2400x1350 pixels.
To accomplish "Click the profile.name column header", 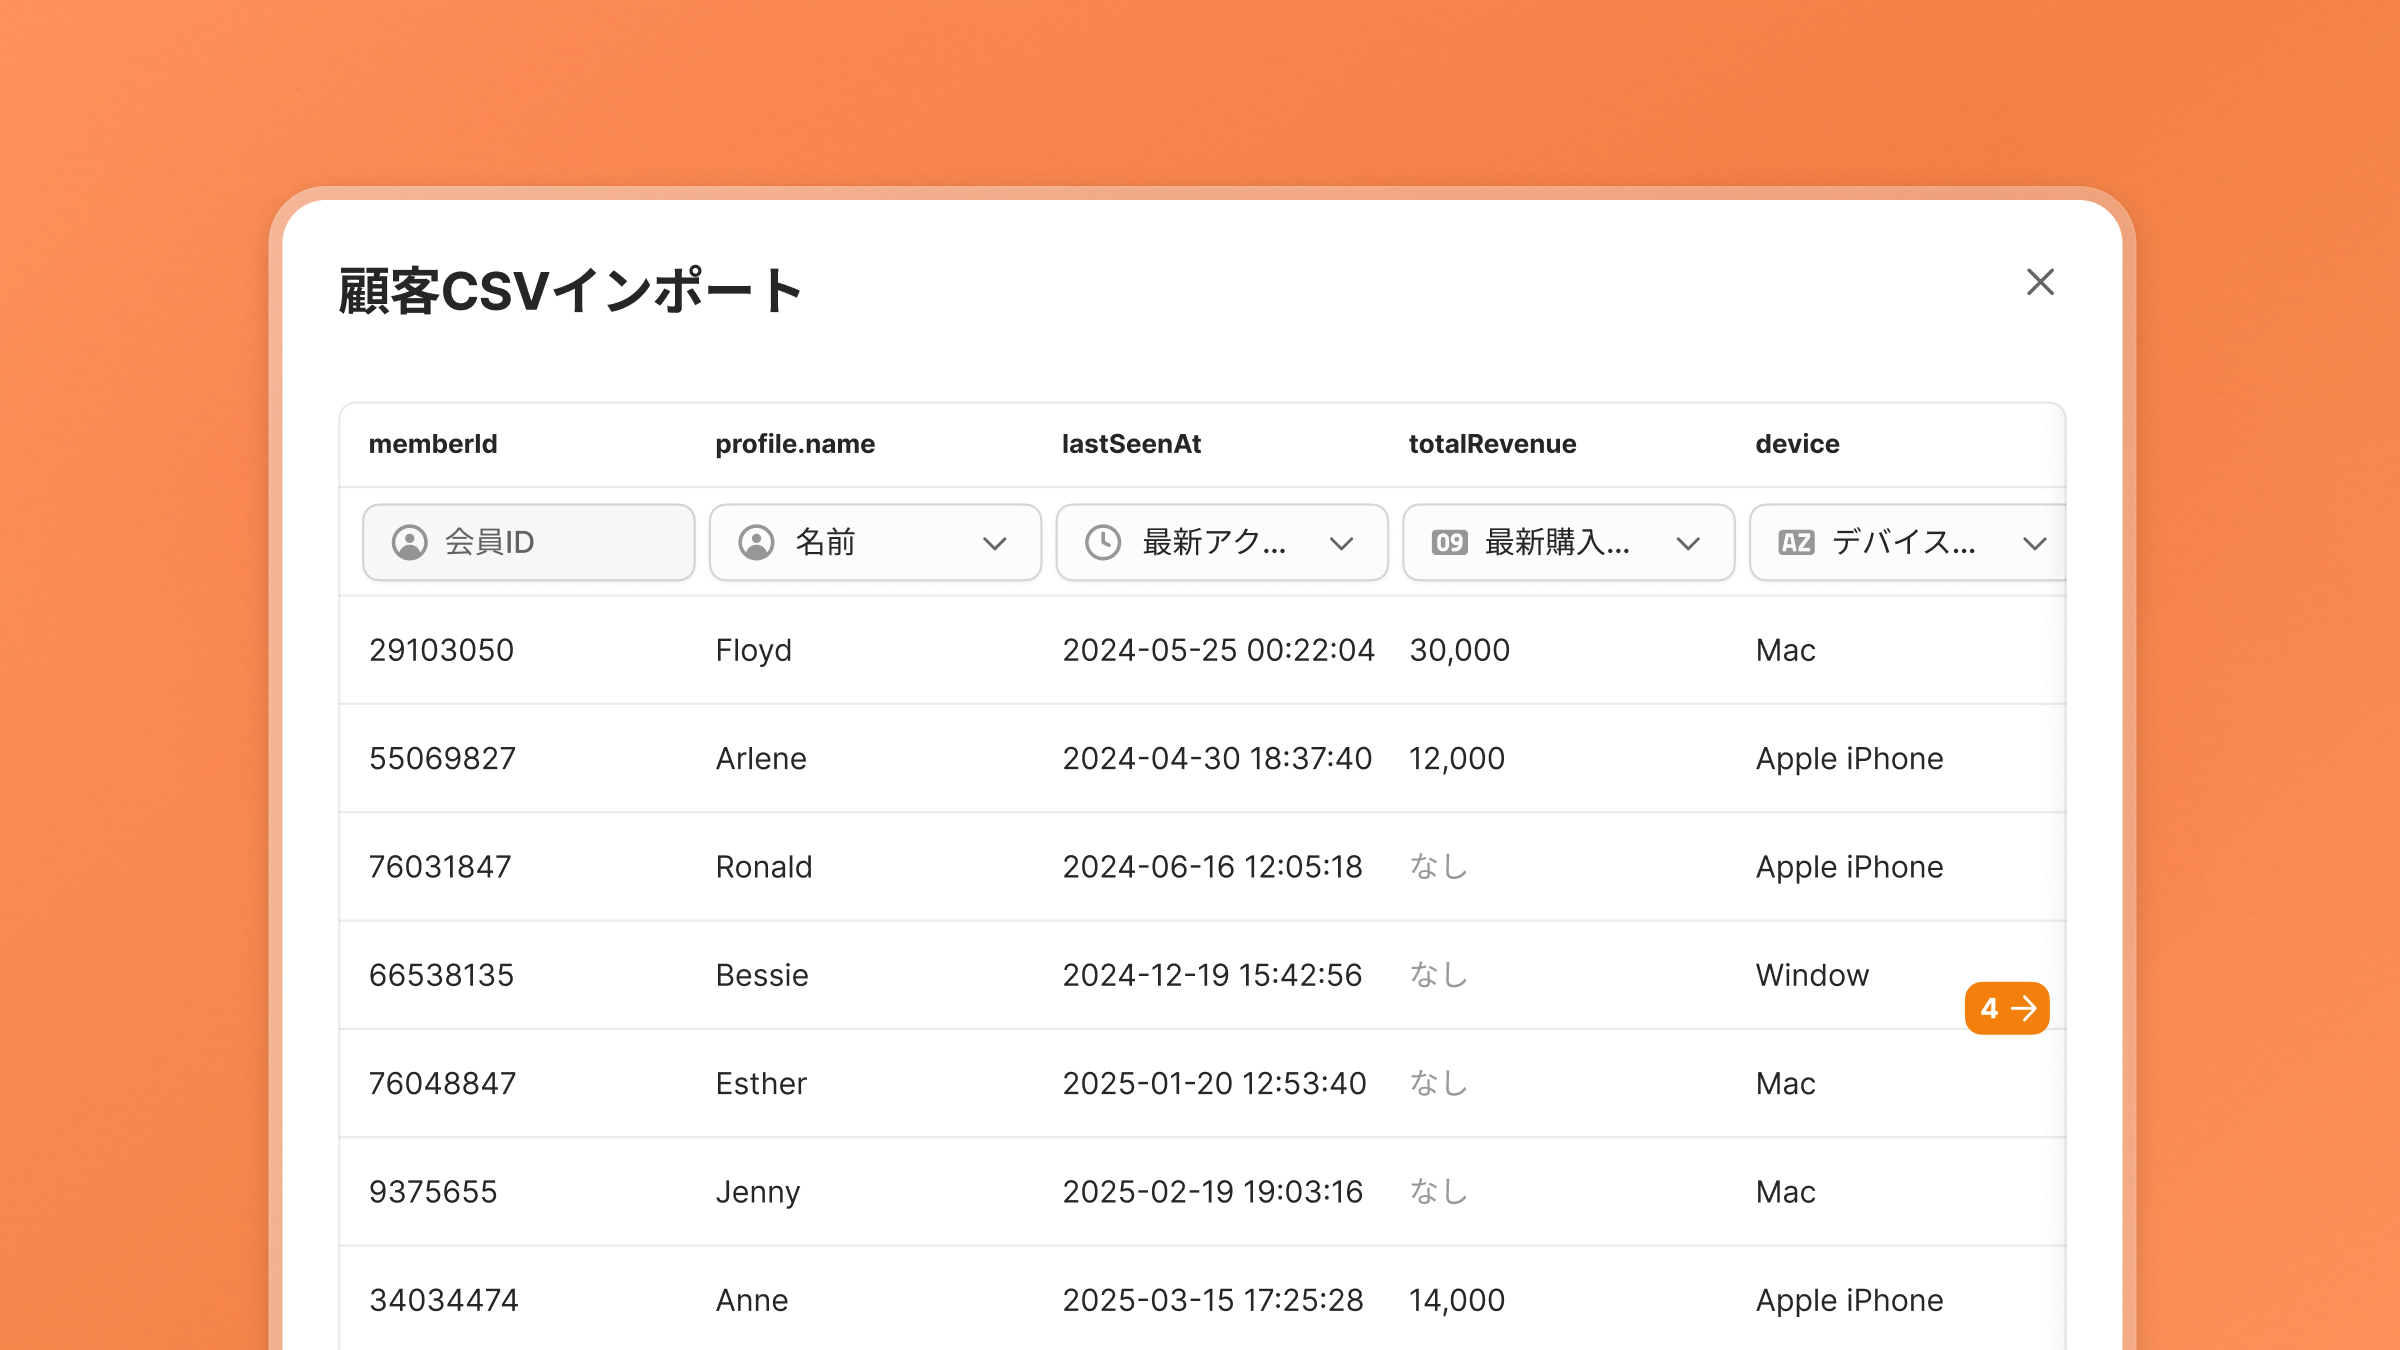I will click(x=795, y=444).
